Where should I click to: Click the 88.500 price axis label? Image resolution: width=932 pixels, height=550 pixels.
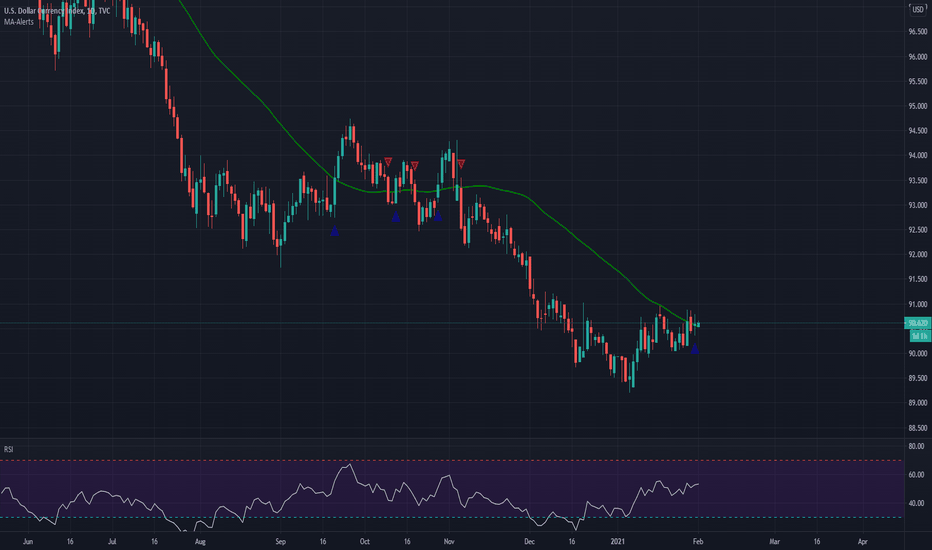point(917,428)
